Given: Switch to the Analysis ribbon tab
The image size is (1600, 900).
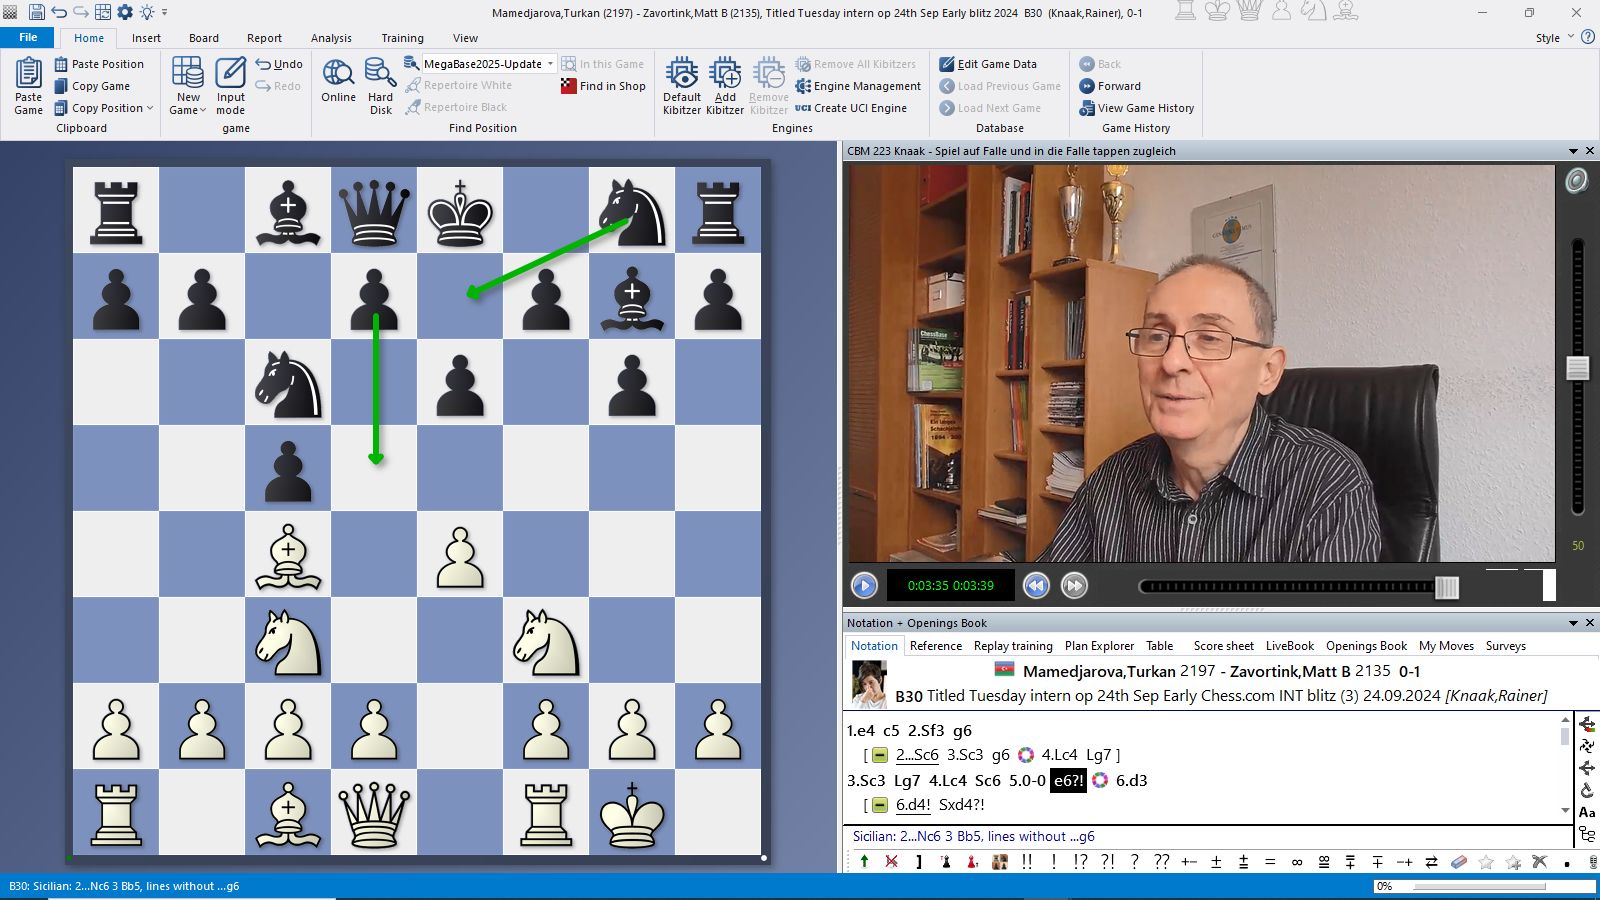Looking at the screenshot, I should pos(331,38).
